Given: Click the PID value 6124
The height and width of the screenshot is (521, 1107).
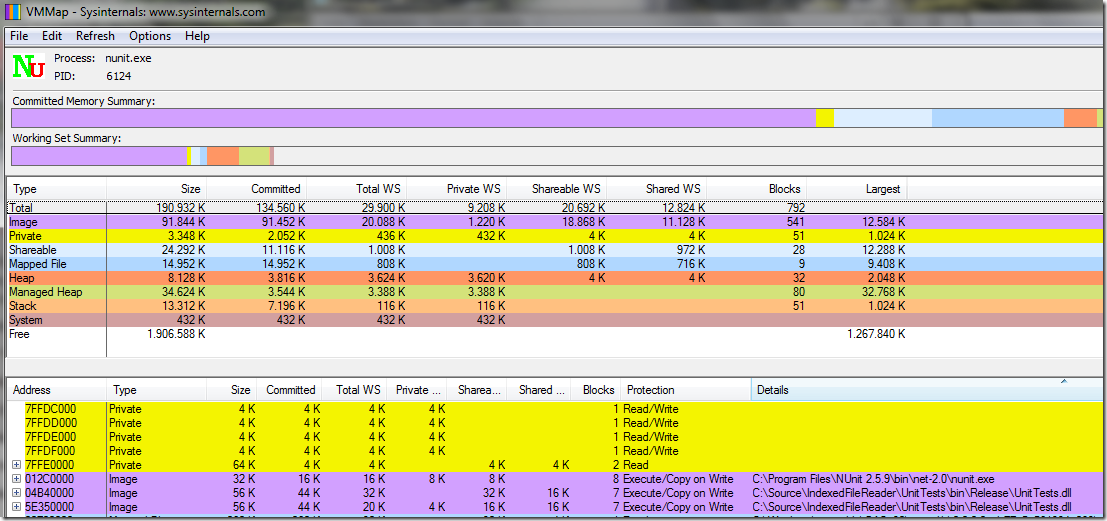Looking at the screenshot, I should pos(119,76).
